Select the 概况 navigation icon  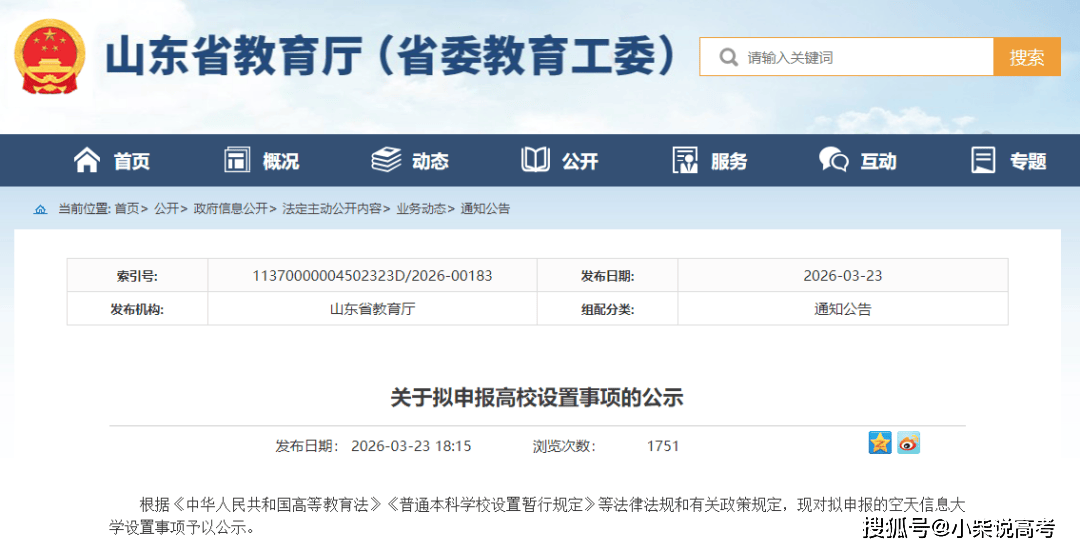237,160
